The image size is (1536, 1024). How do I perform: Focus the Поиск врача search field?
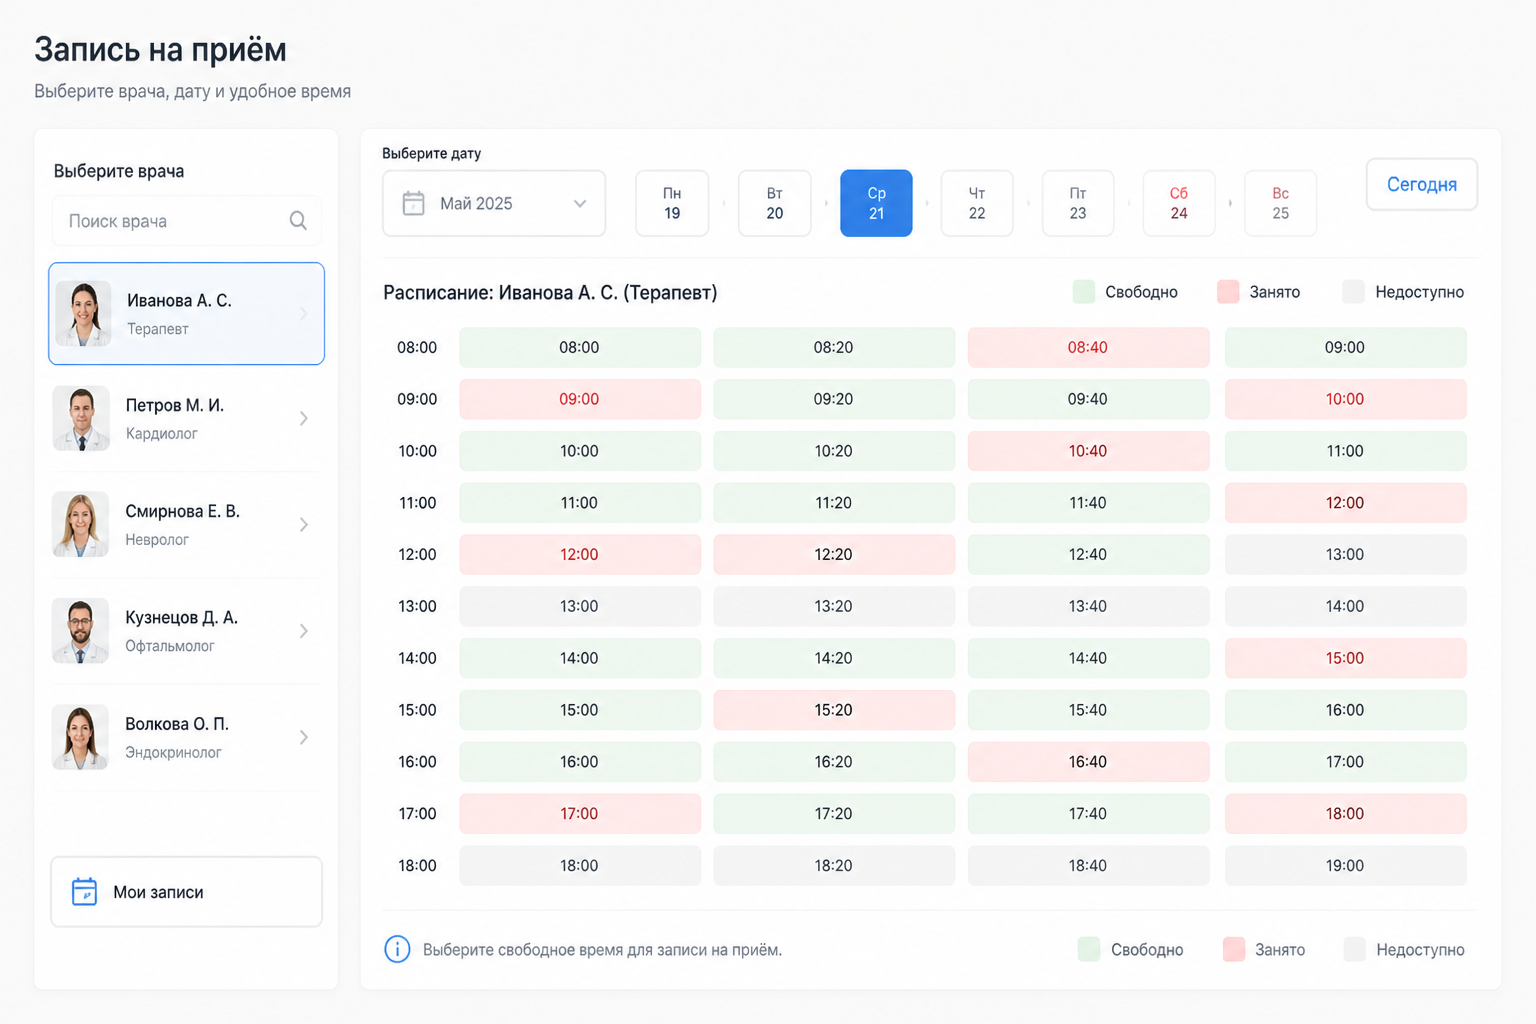(x=186, y=221)
